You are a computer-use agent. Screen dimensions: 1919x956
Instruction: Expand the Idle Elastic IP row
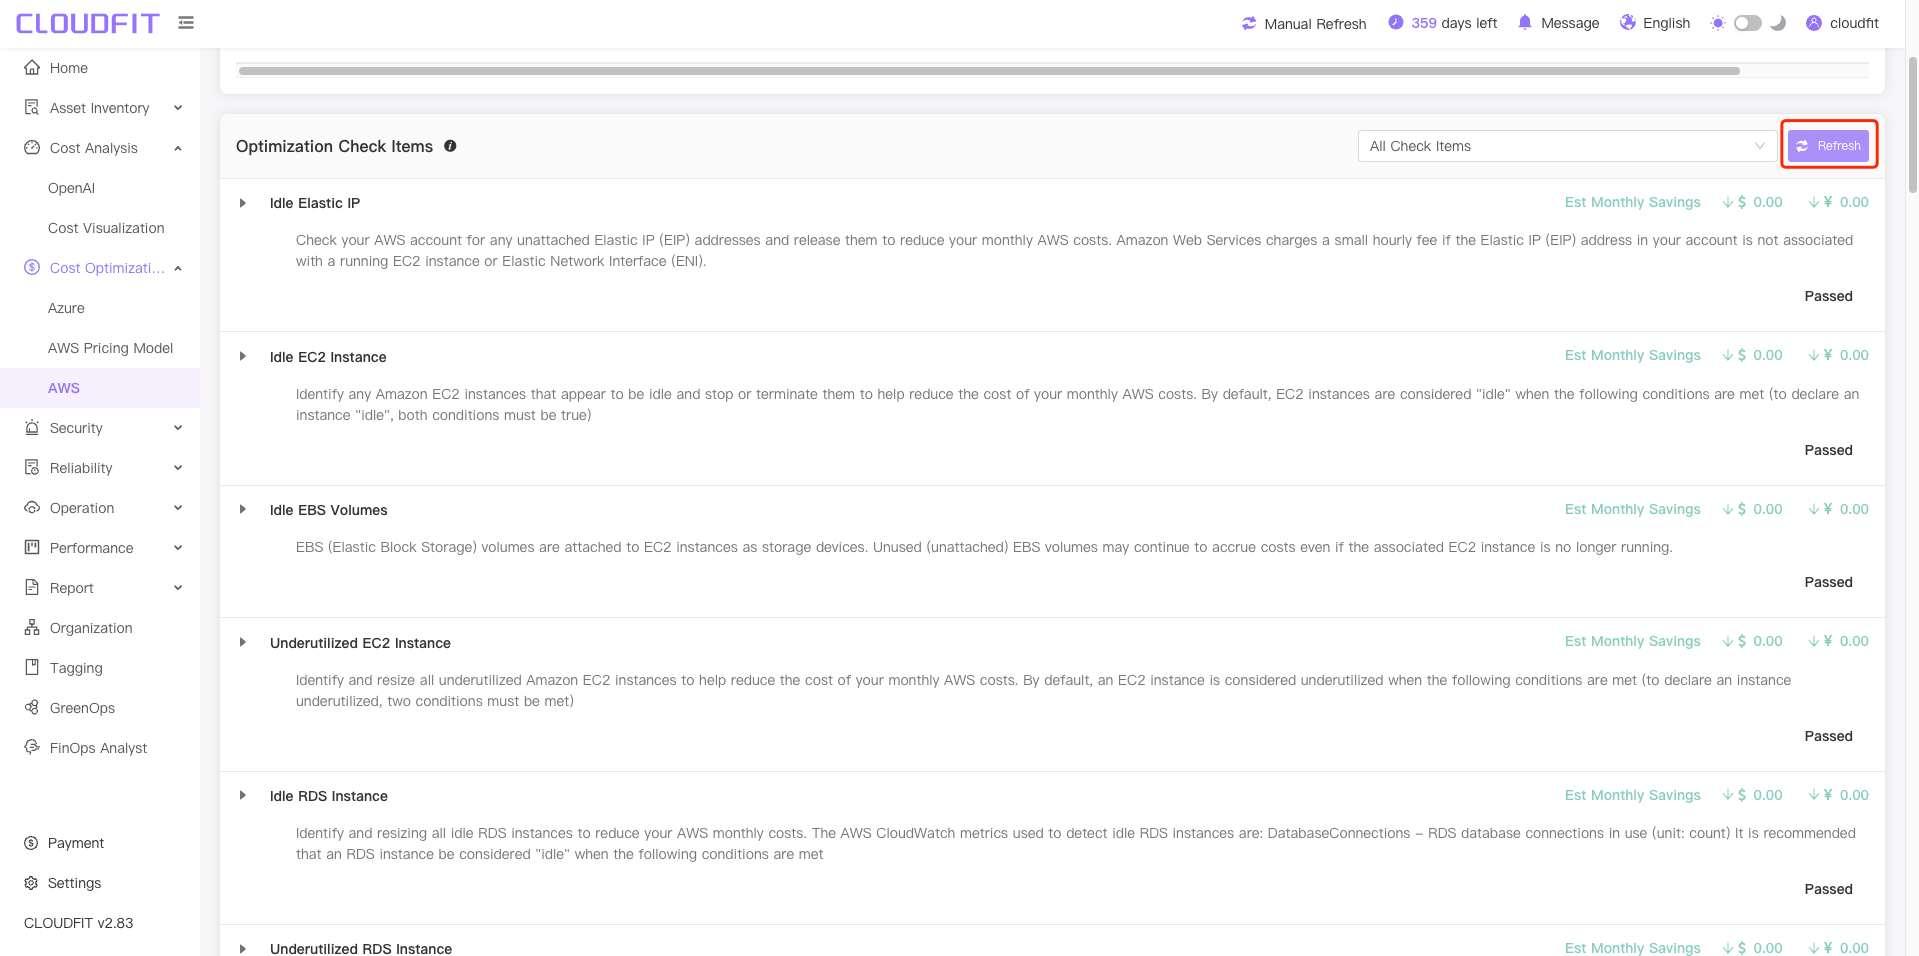pyautogui.click(x=243, y=203)
